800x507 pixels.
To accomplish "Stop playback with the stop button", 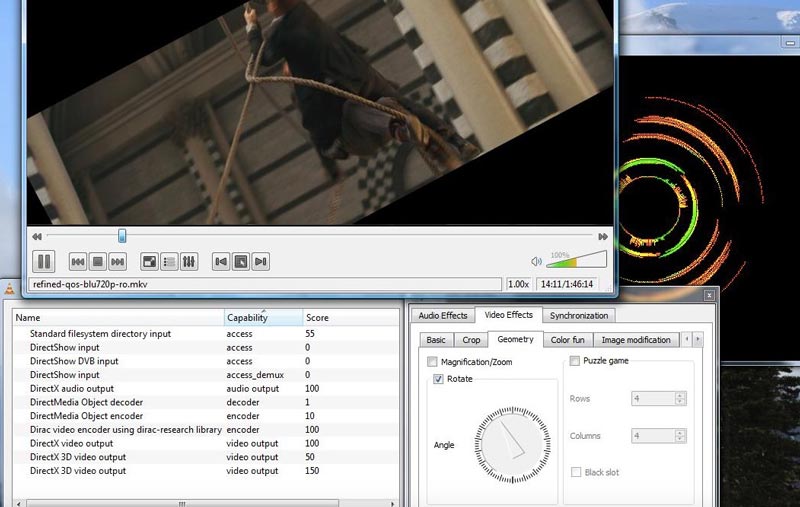I will point(97,262).
